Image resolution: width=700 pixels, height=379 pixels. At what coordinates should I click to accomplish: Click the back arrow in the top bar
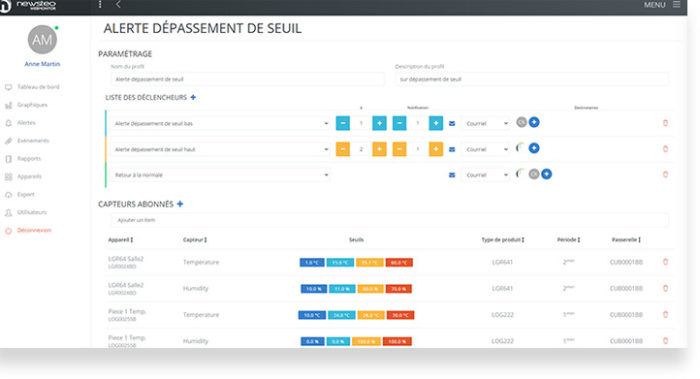tap(118, 4)
